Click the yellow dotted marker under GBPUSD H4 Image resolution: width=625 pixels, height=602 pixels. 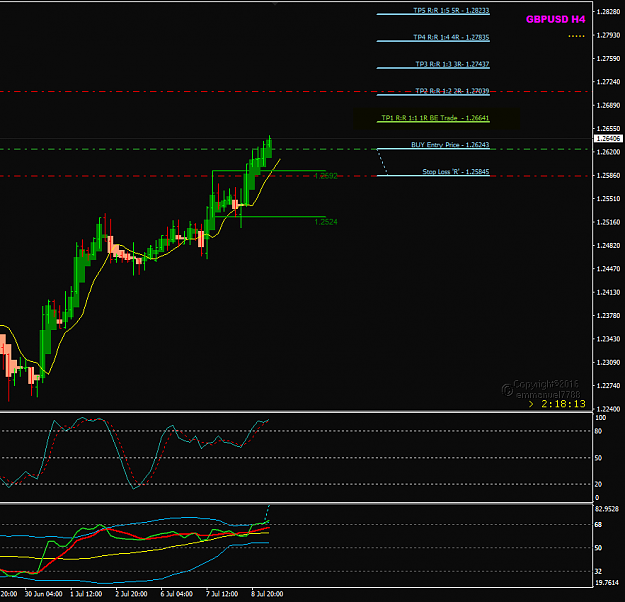pyautogui.click(x=576, y=36)
